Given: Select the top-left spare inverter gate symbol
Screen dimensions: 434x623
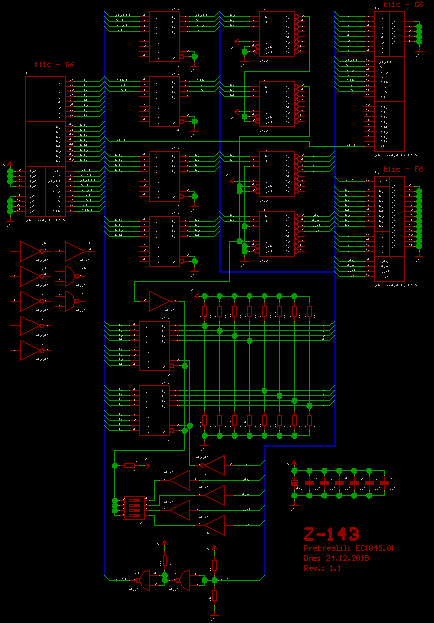Looking at the screenshot, I should (31, 252).
